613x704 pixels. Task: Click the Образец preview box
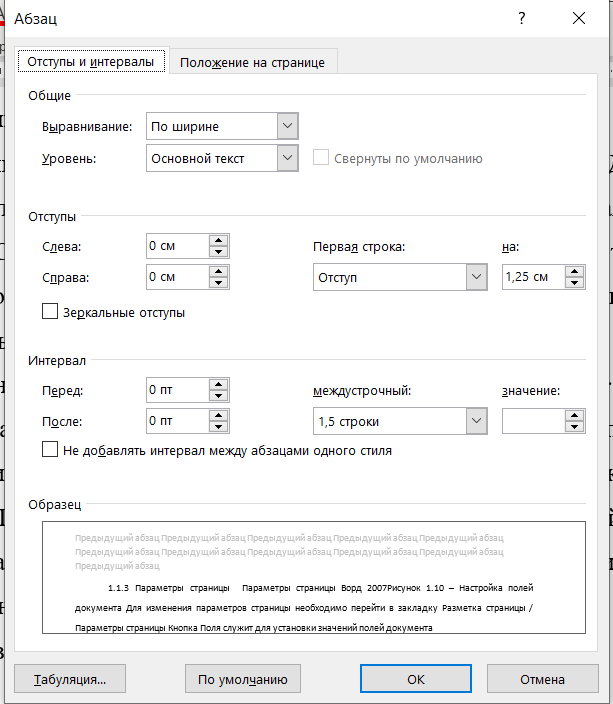coord(314,577)
